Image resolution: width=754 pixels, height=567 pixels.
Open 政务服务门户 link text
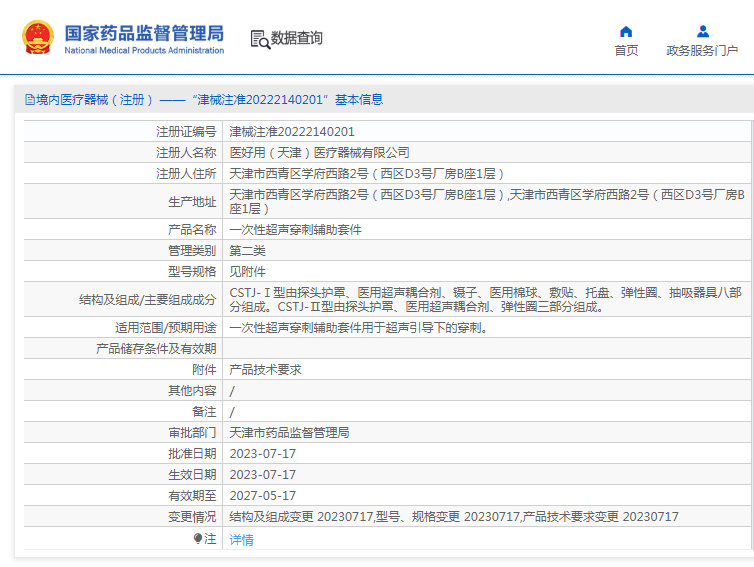(x=702, y=50)
